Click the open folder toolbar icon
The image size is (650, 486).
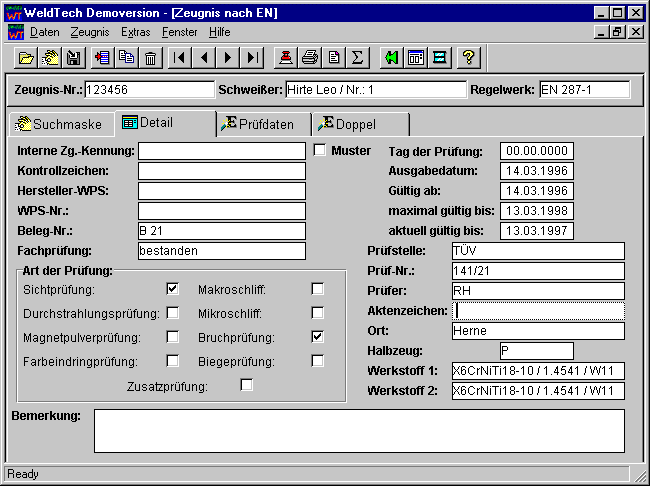point(27,57)
